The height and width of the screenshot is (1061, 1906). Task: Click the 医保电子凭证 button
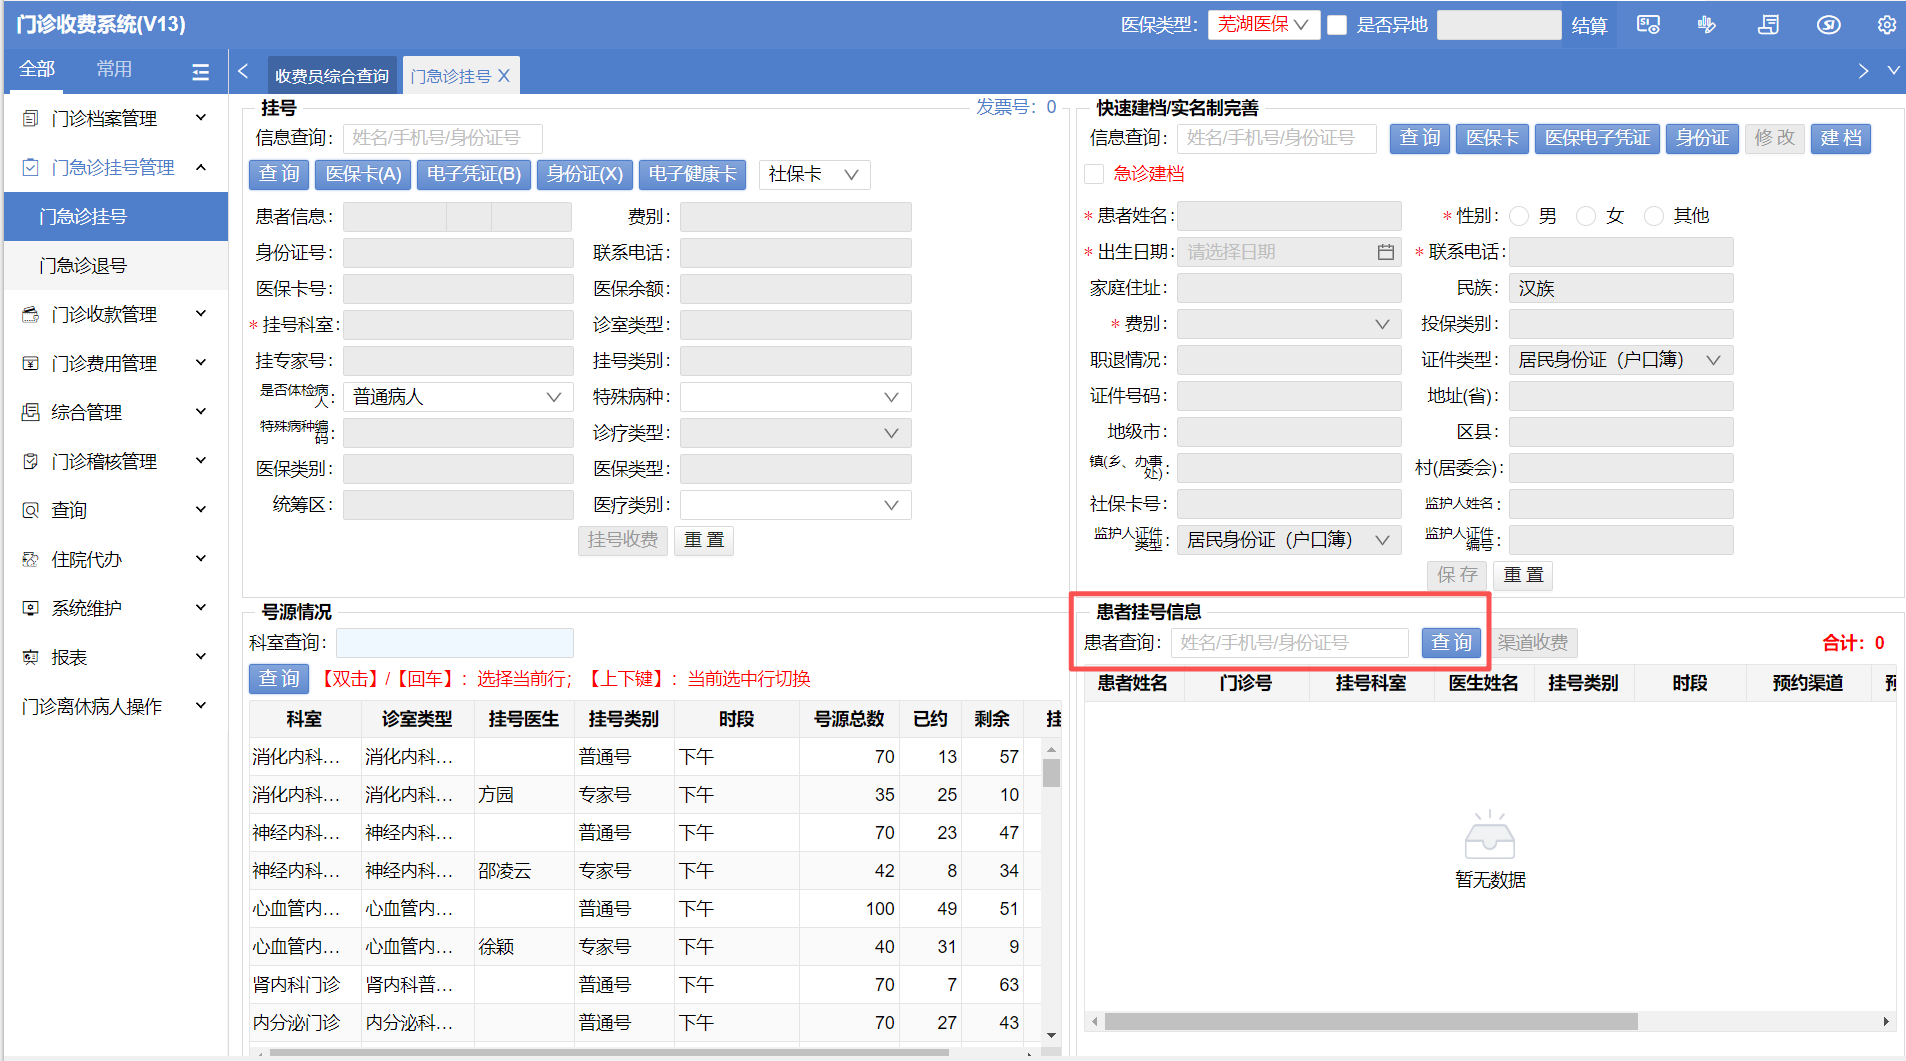(x=1598, y=138)
